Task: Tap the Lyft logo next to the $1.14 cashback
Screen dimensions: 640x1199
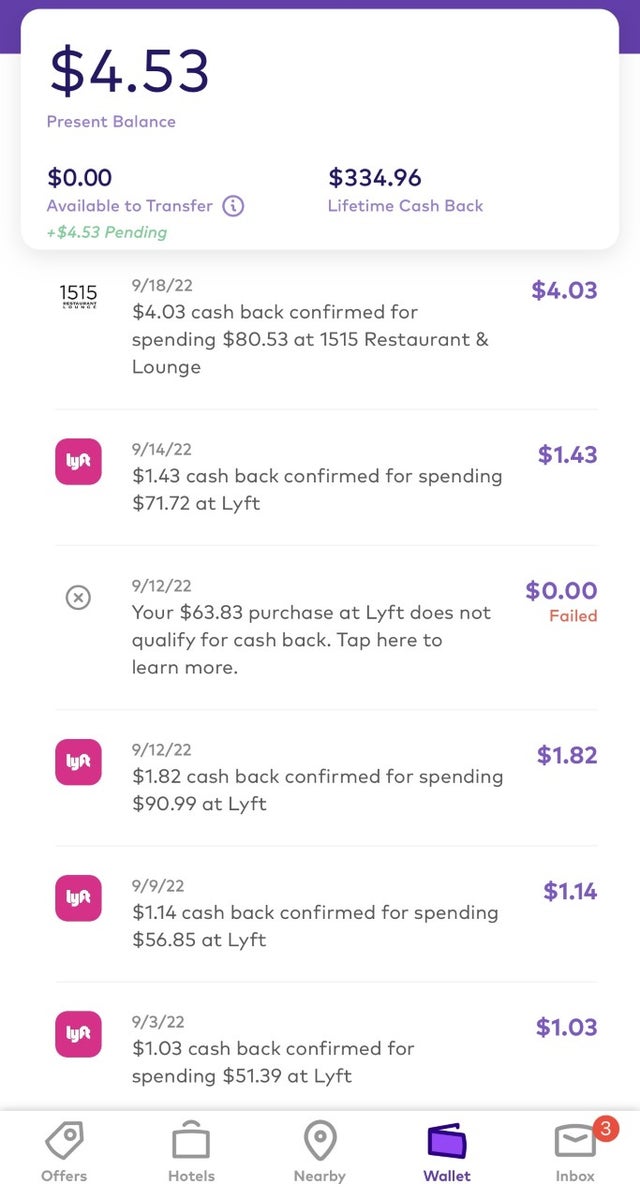Action: point(78,898)
